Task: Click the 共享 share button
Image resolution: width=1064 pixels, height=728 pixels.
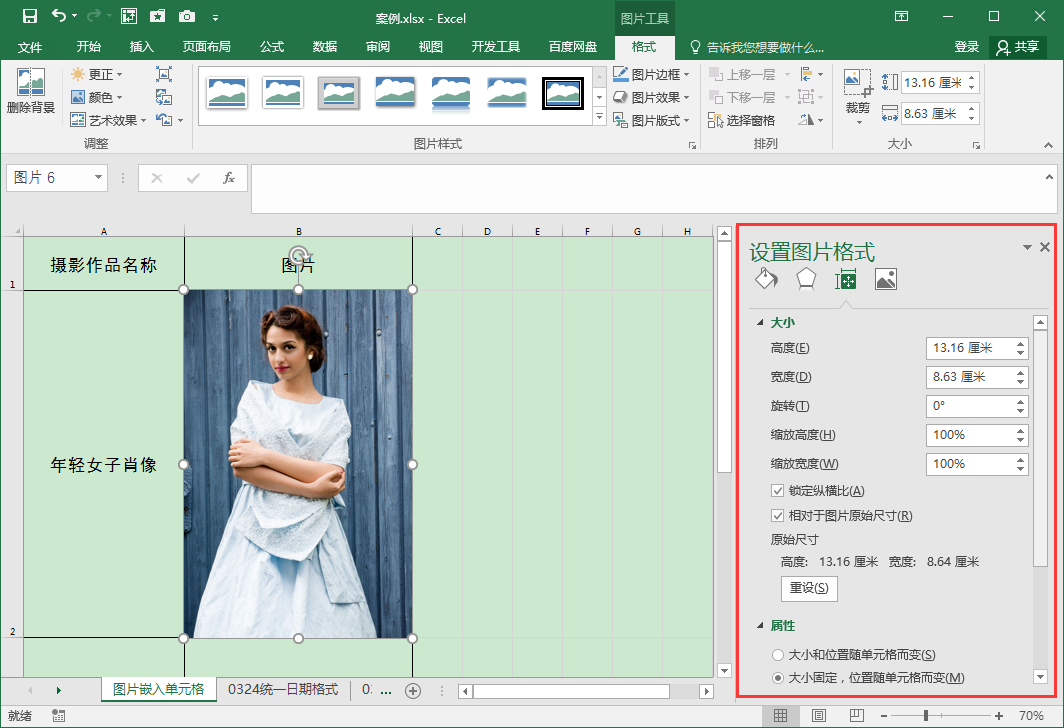Action: [x=1017, y=47]
